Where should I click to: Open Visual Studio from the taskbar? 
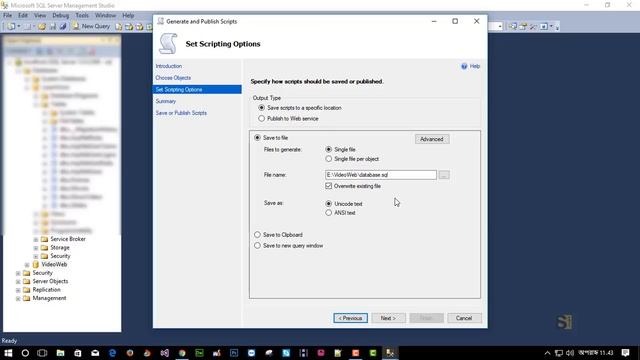(164, 353)
